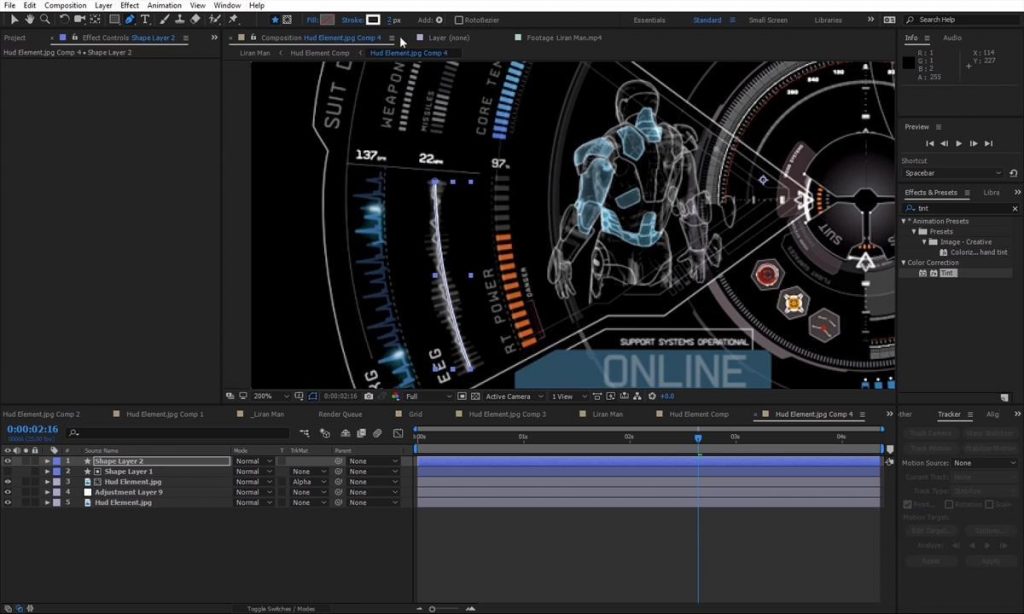Viewport: 1024px width, 614px height.
Task: Switch to the Essentials workspace
Action: [x=649, y=20]
